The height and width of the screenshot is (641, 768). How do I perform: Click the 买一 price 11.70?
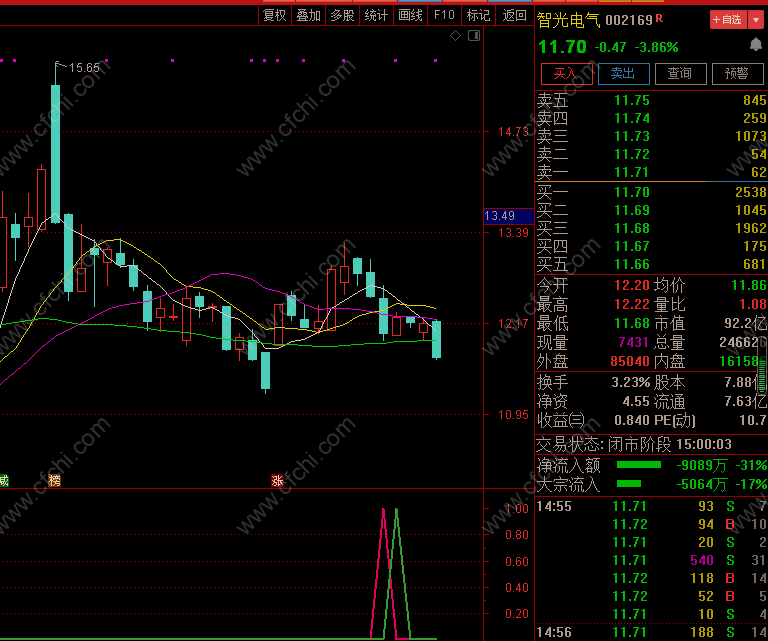click(x=632, y=192)
